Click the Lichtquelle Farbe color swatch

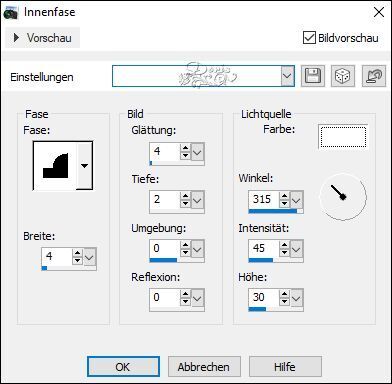click(343, 137)
